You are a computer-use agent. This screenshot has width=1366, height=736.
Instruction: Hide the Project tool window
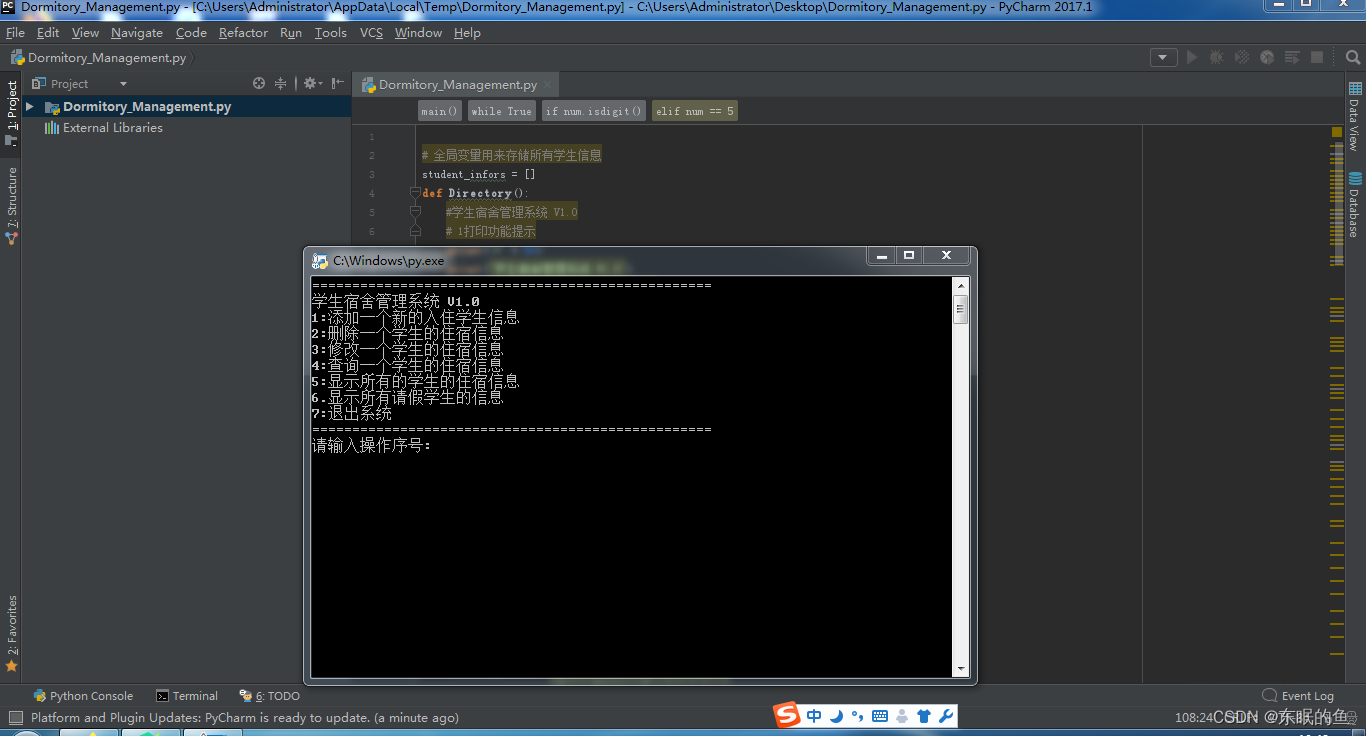(338, 84)
